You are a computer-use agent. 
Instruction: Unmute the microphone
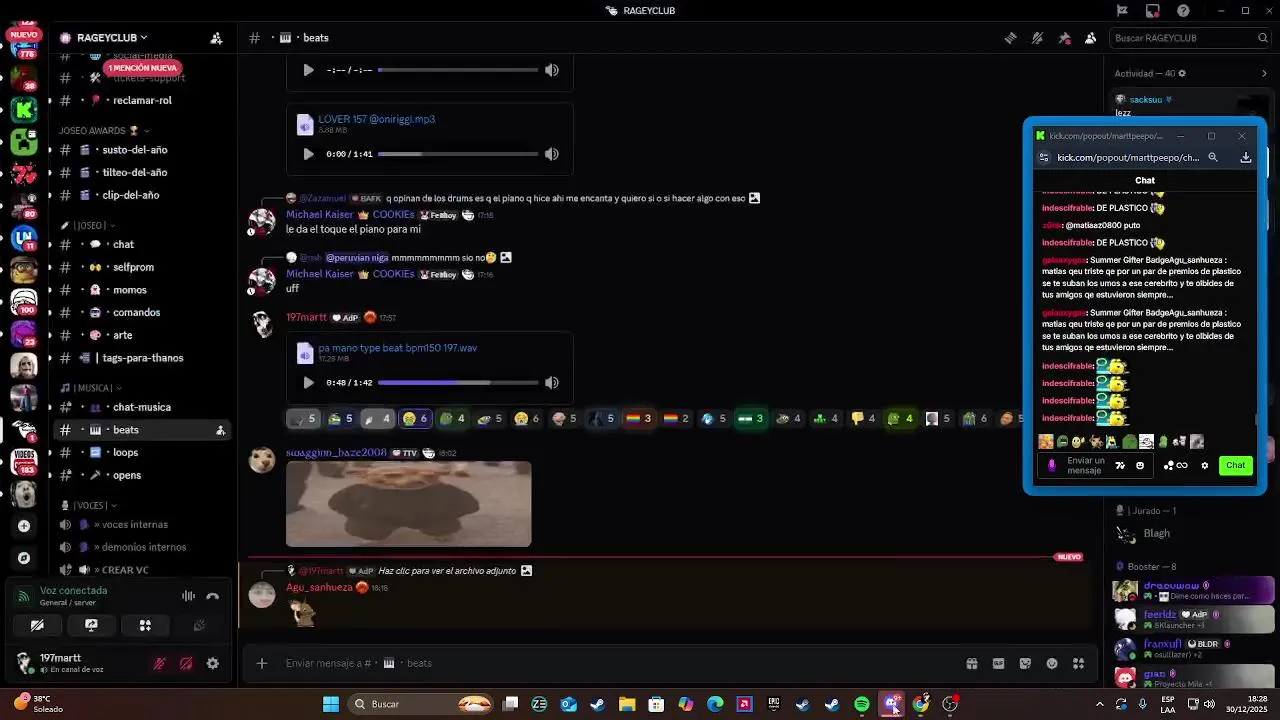coord(159,663)
